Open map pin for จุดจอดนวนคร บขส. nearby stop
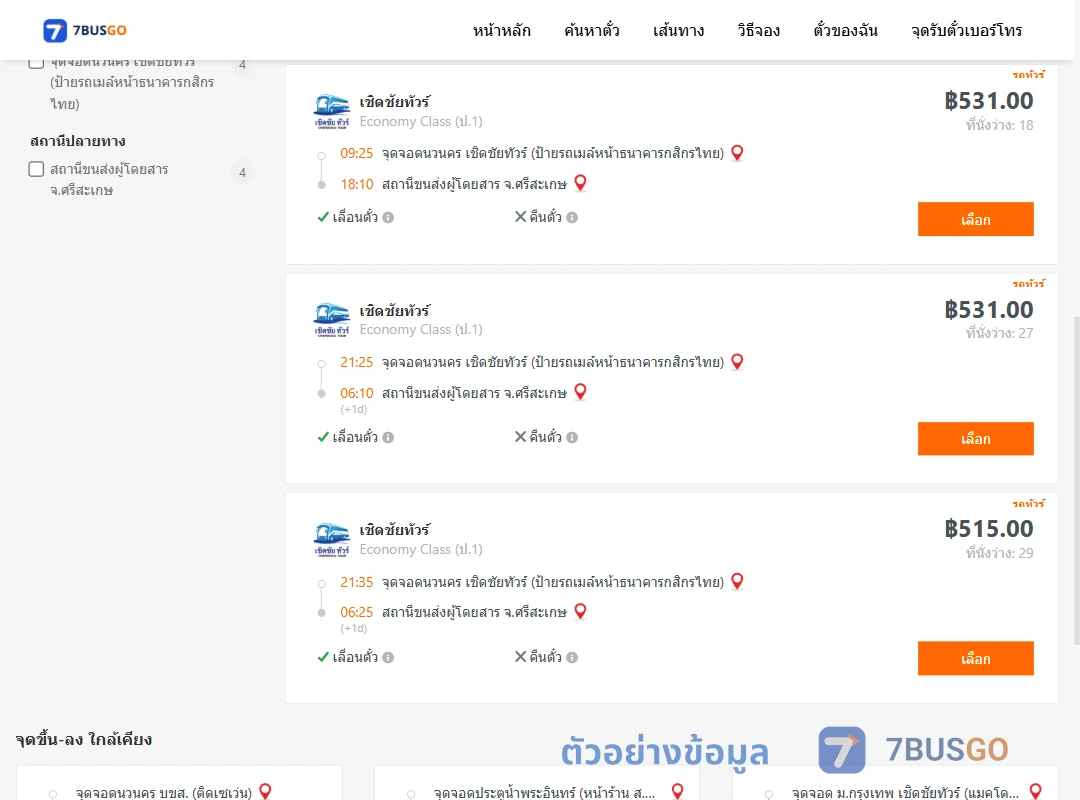The height and width of the screenshot is (800, 1080). pos(265,792)
